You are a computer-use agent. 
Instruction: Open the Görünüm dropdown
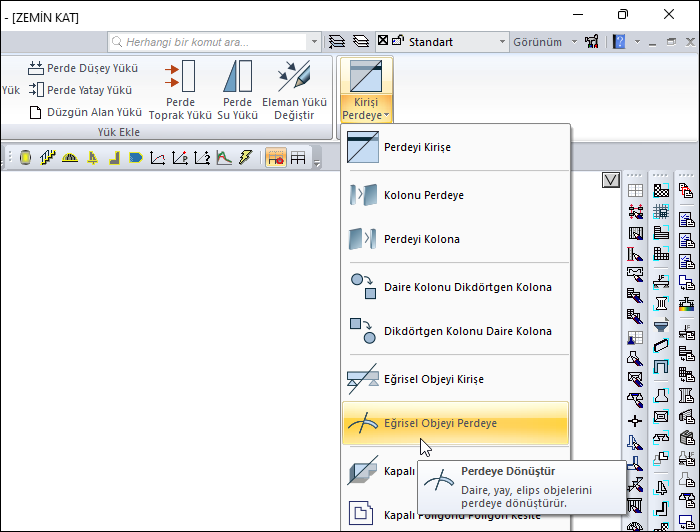tap(545, 42)
